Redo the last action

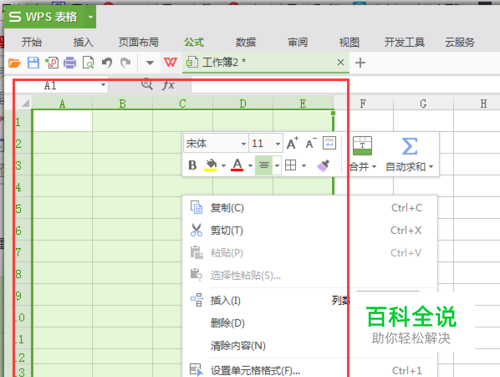point(126,63)
